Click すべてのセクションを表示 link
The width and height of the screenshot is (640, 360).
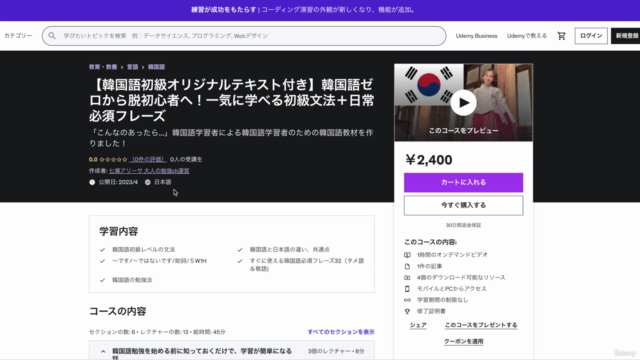[x=341, y=332]
